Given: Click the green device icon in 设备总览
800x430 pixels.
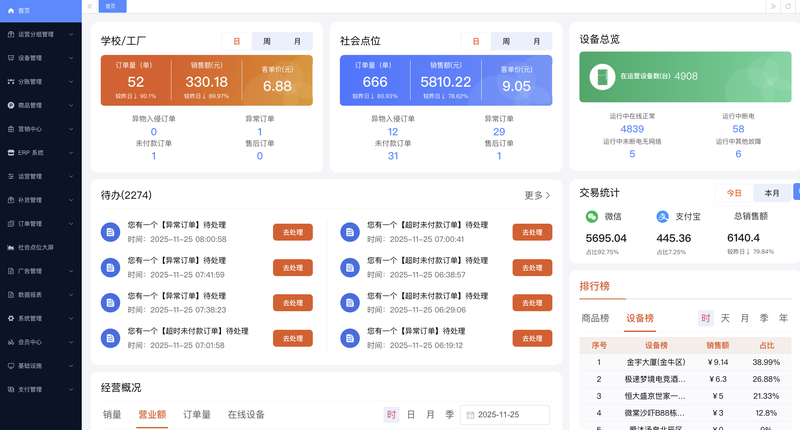Looking at the screenshot, I should coord(601,76).
